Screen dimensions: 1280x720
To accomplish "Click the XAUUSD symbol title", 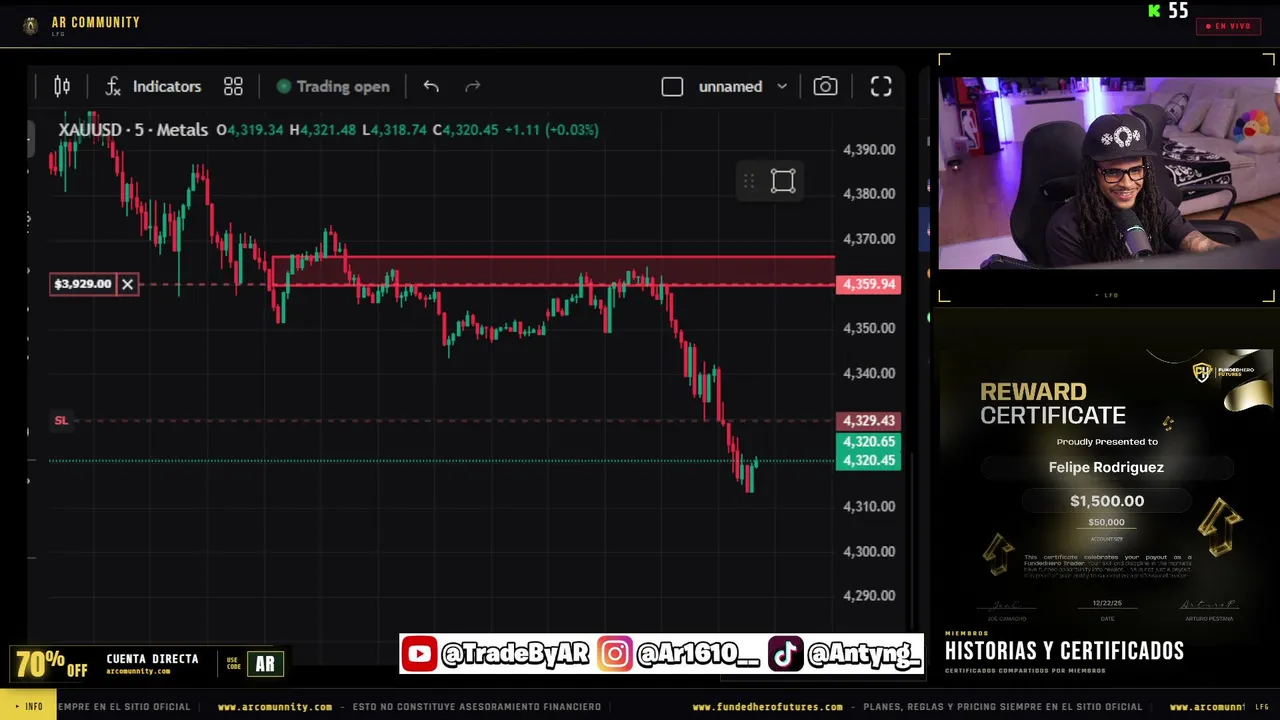I will [133, 130].
